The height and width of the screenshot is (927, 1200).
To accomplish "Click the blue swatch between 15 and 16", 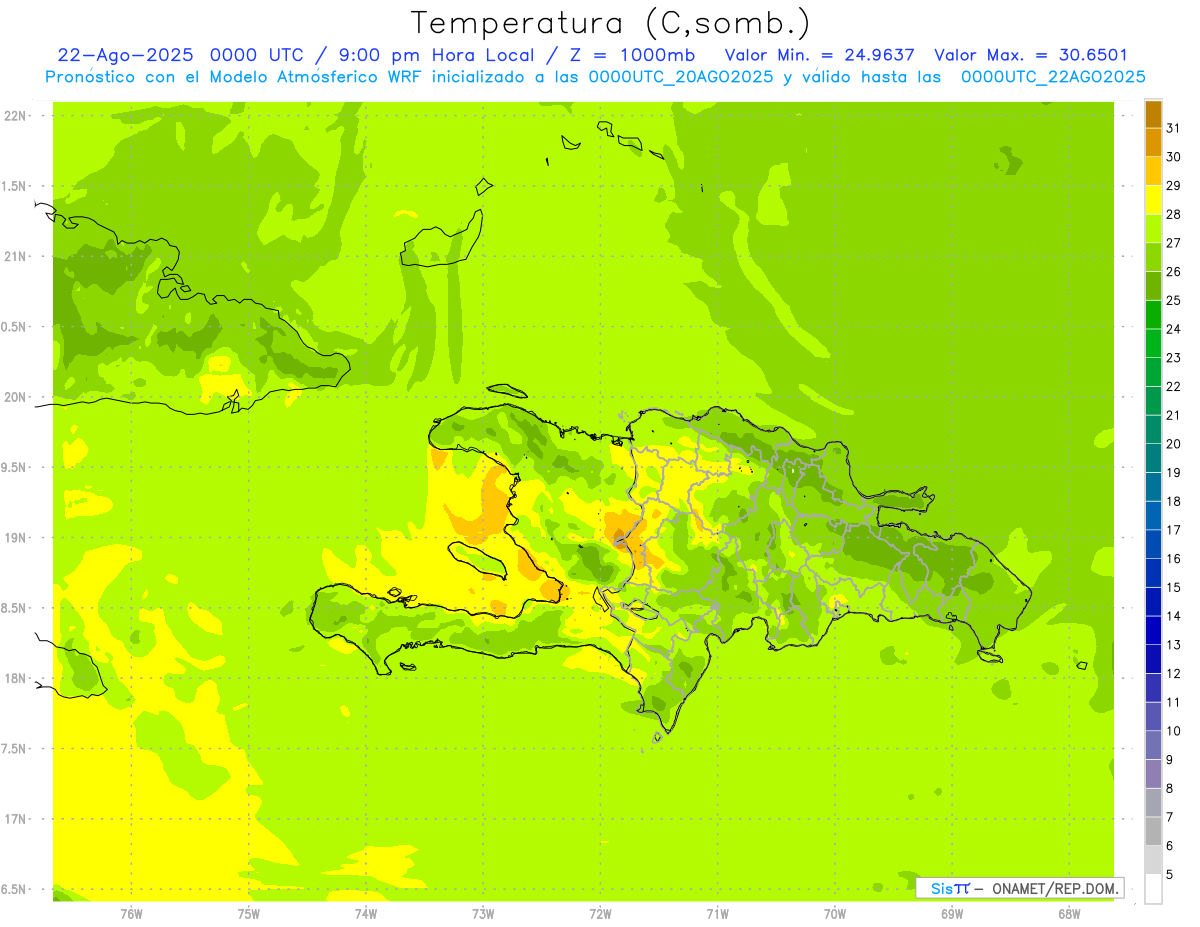I will point(1153,573).
